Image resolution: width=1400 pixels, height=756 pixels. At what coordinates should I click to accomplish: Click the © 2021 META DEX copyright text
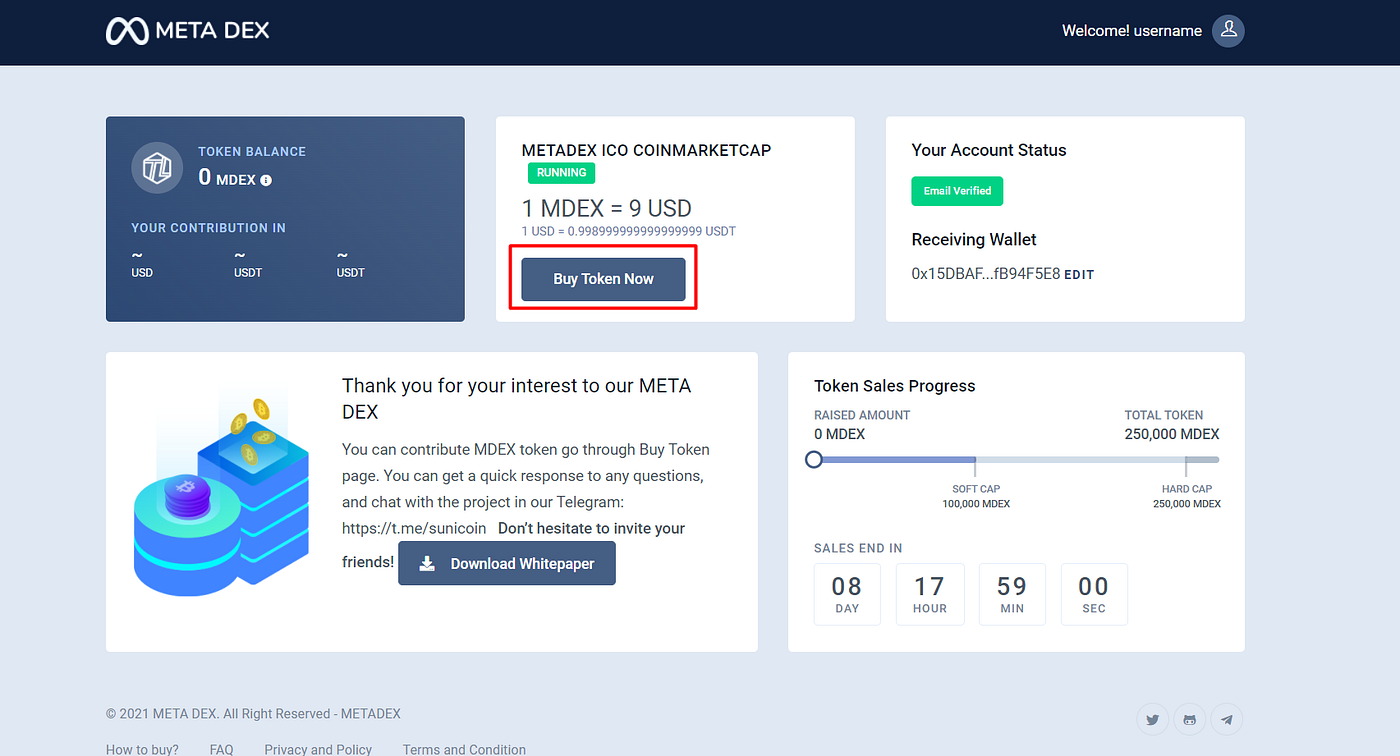click(253, 714)
